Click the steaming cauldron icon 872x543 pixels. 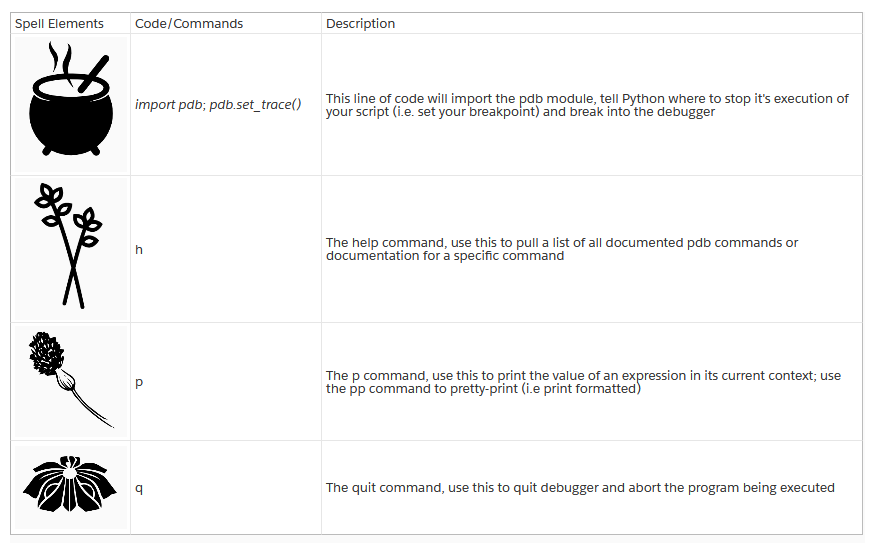coord(71,98)
